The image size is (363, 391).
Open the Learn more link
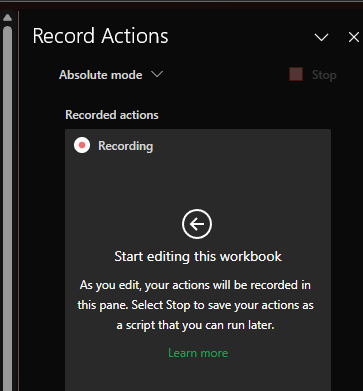[x=198, y=353]
